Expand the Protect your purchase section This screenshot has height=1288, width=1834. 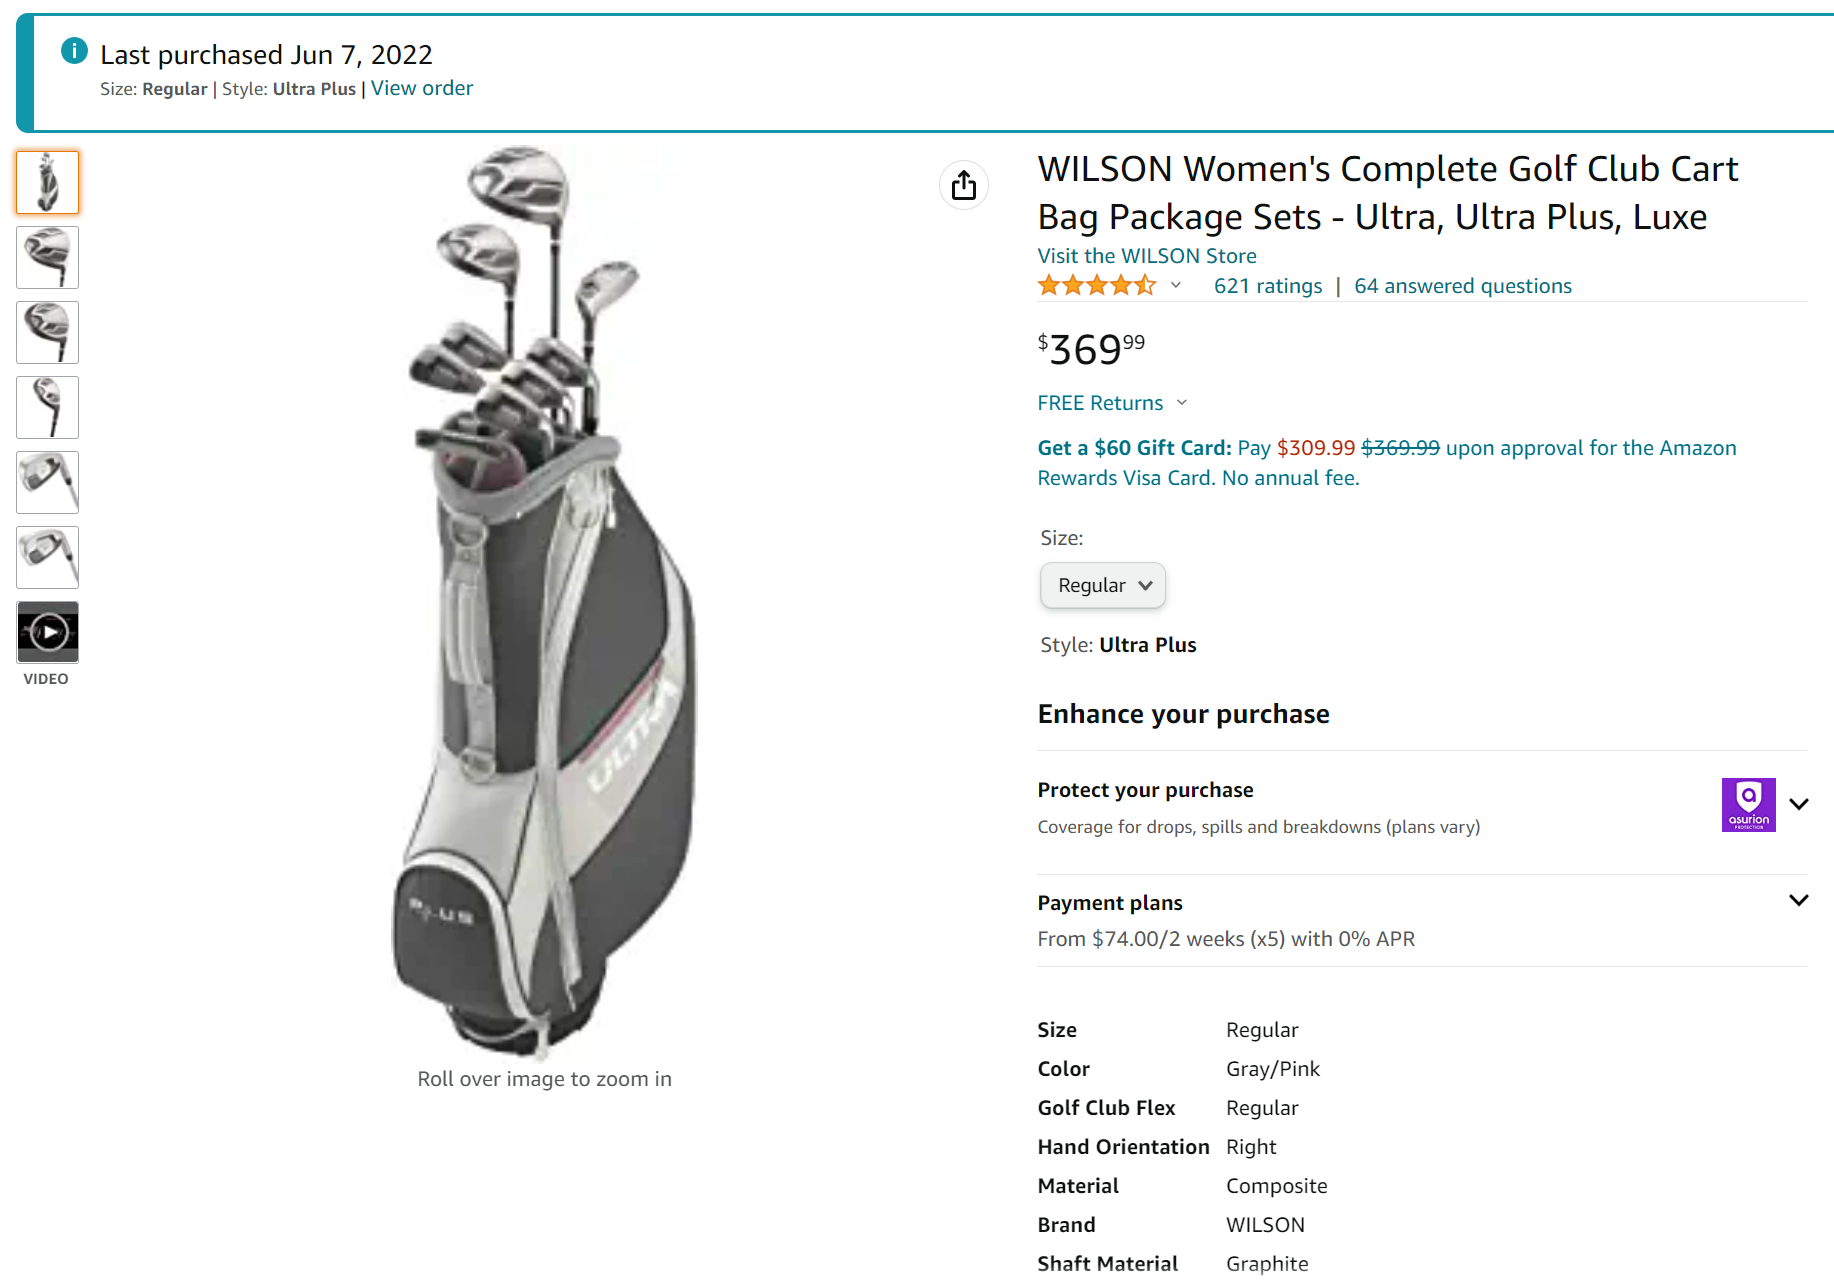point(1798,805)
